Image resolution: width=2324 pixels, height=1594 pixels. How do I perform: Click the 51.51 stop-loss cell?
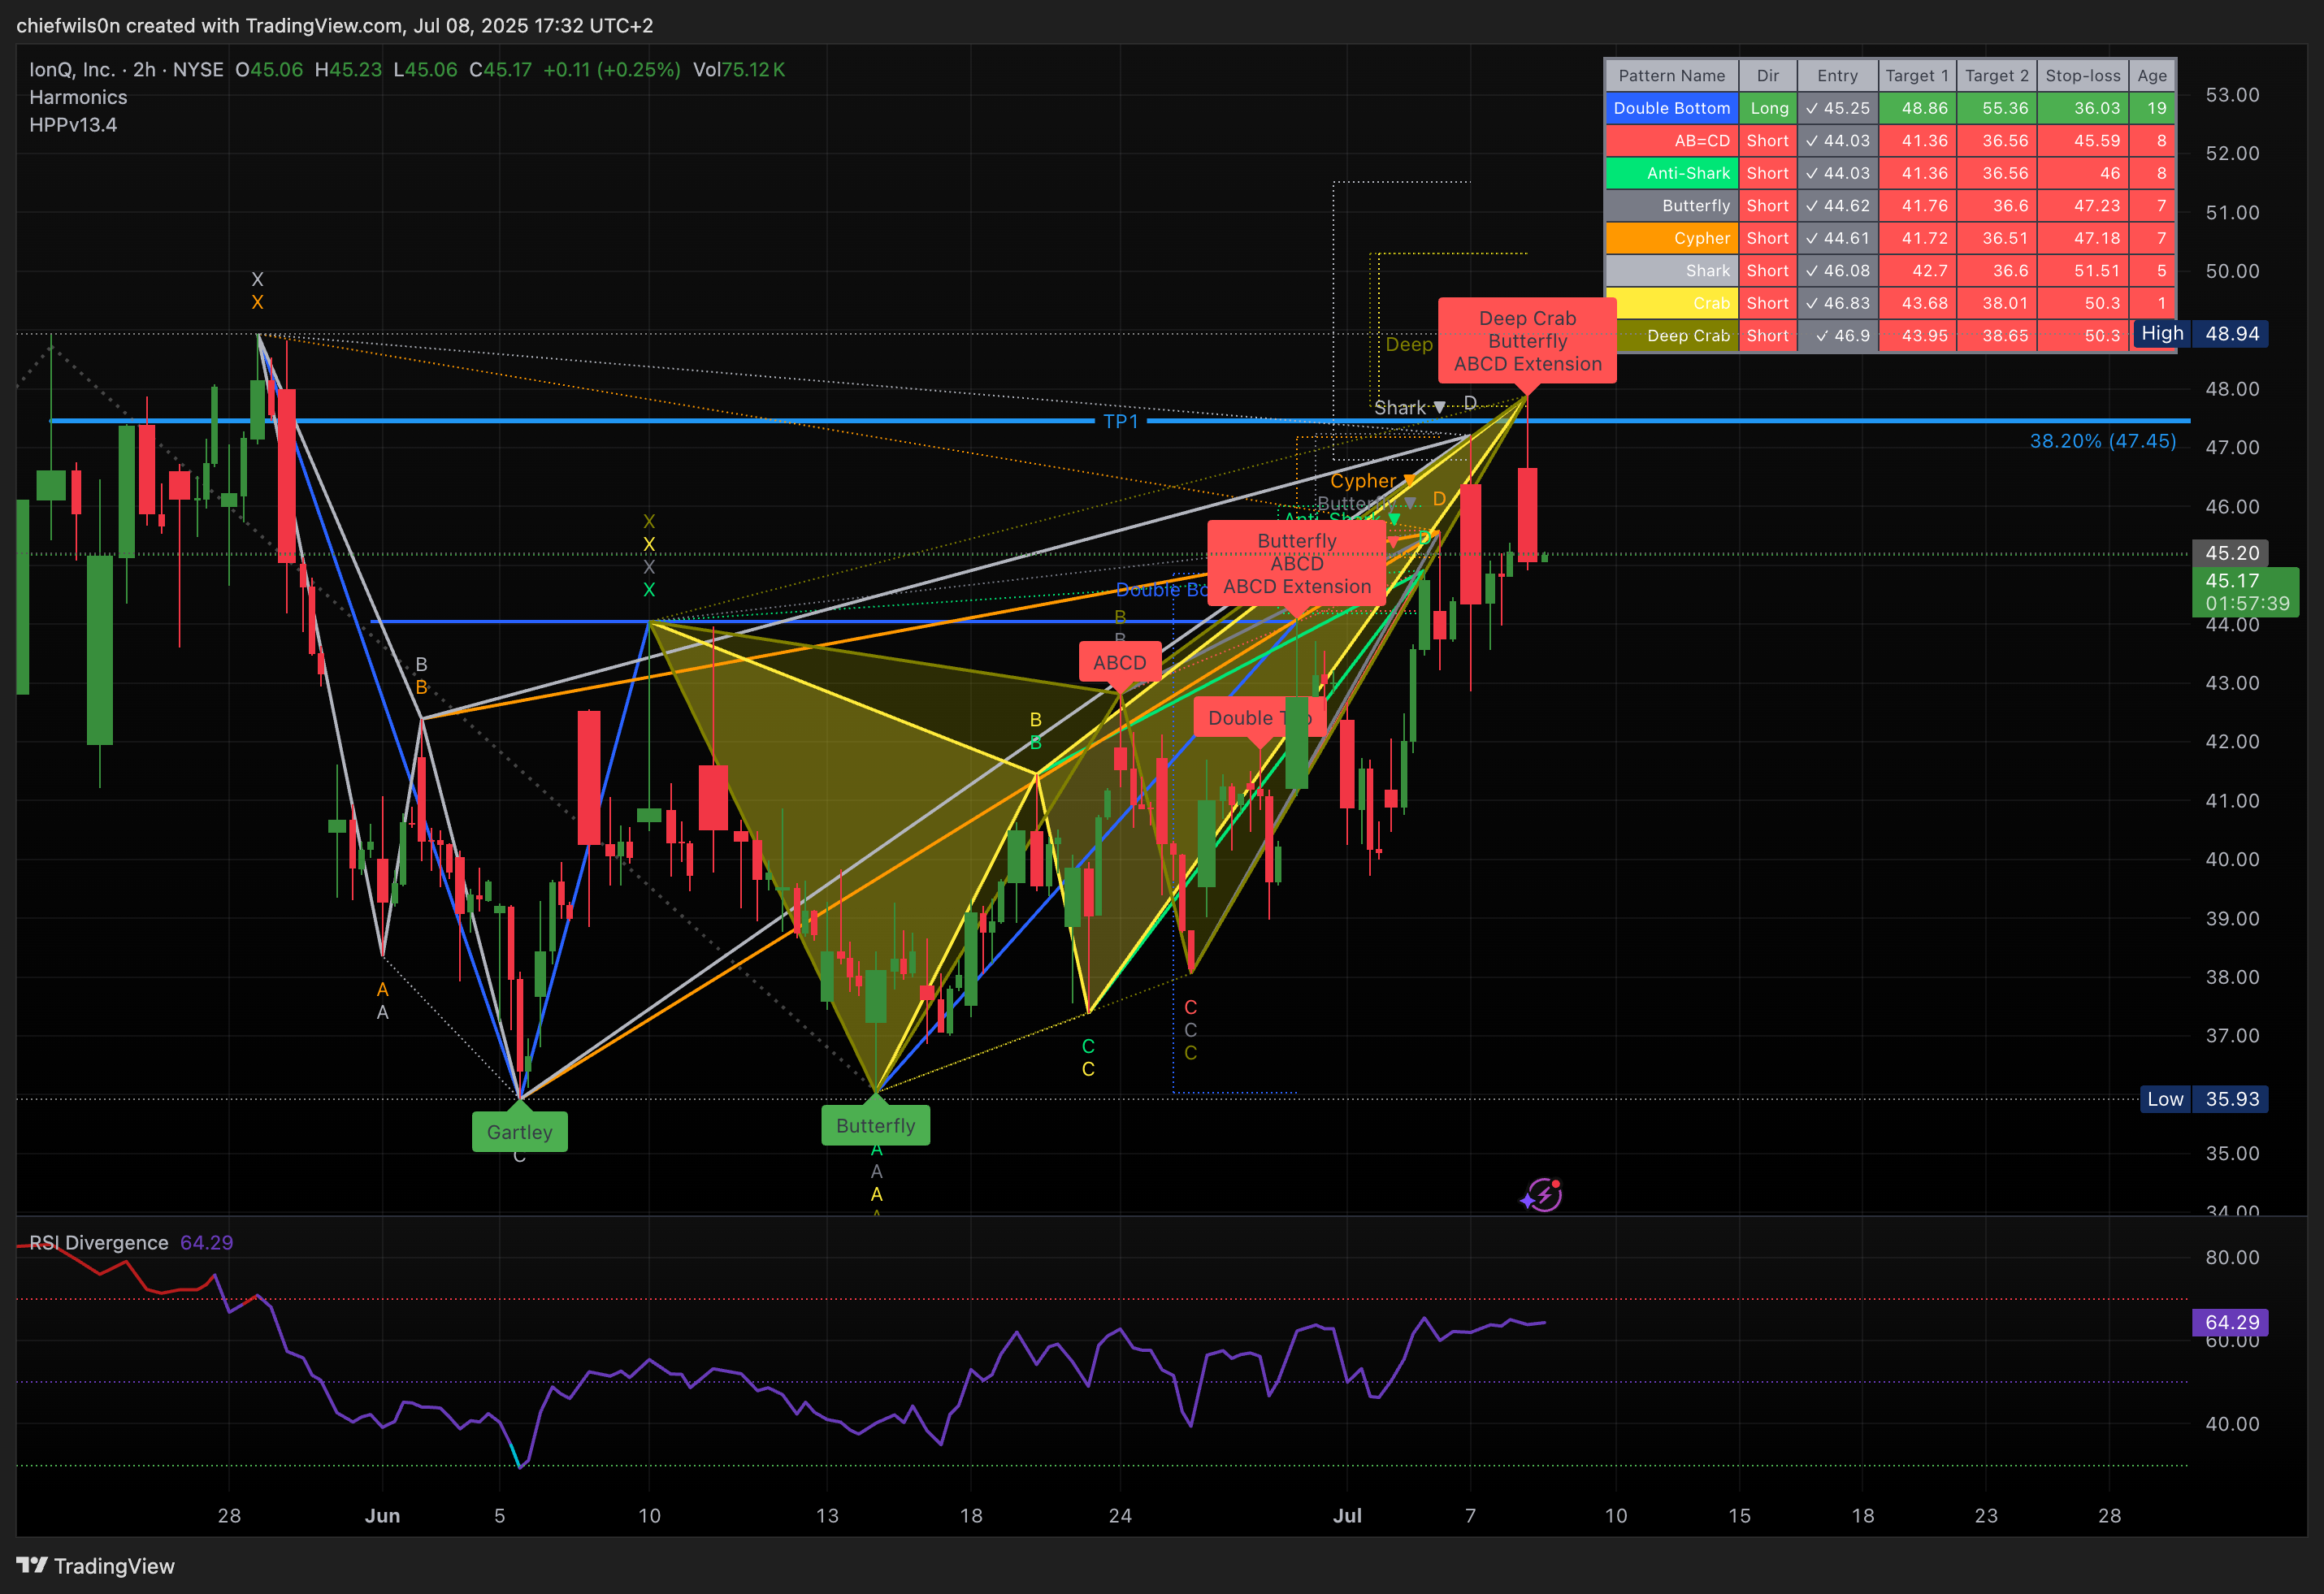tap(2082, 271)
